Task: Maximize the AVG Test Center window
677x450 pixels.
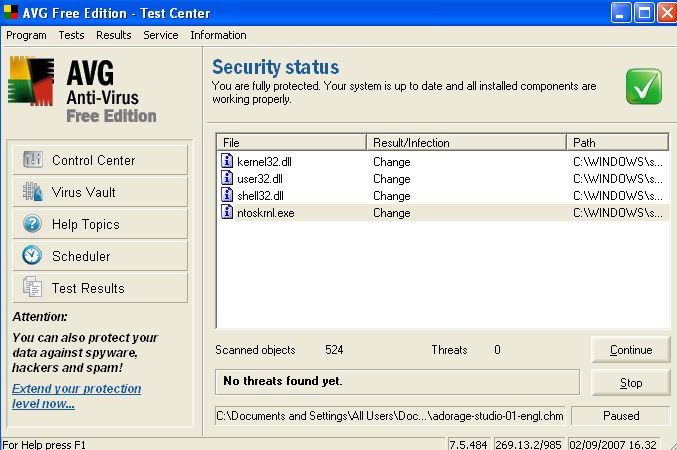Action: 644,13
